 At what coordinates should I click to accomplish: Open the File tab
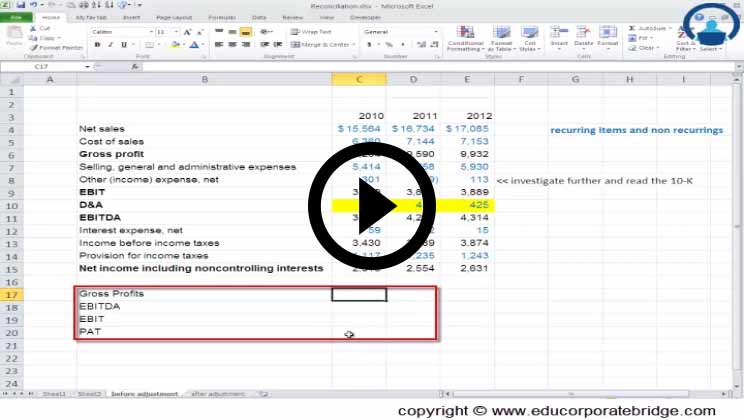pyautogui.click(x=16, y=18)
